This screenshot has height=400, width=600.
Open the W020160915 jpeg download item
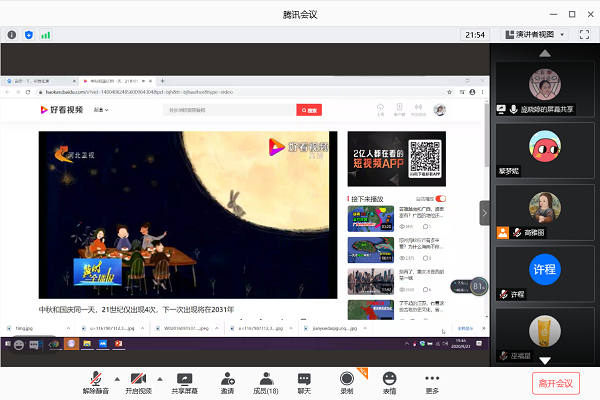coord(182,328)
